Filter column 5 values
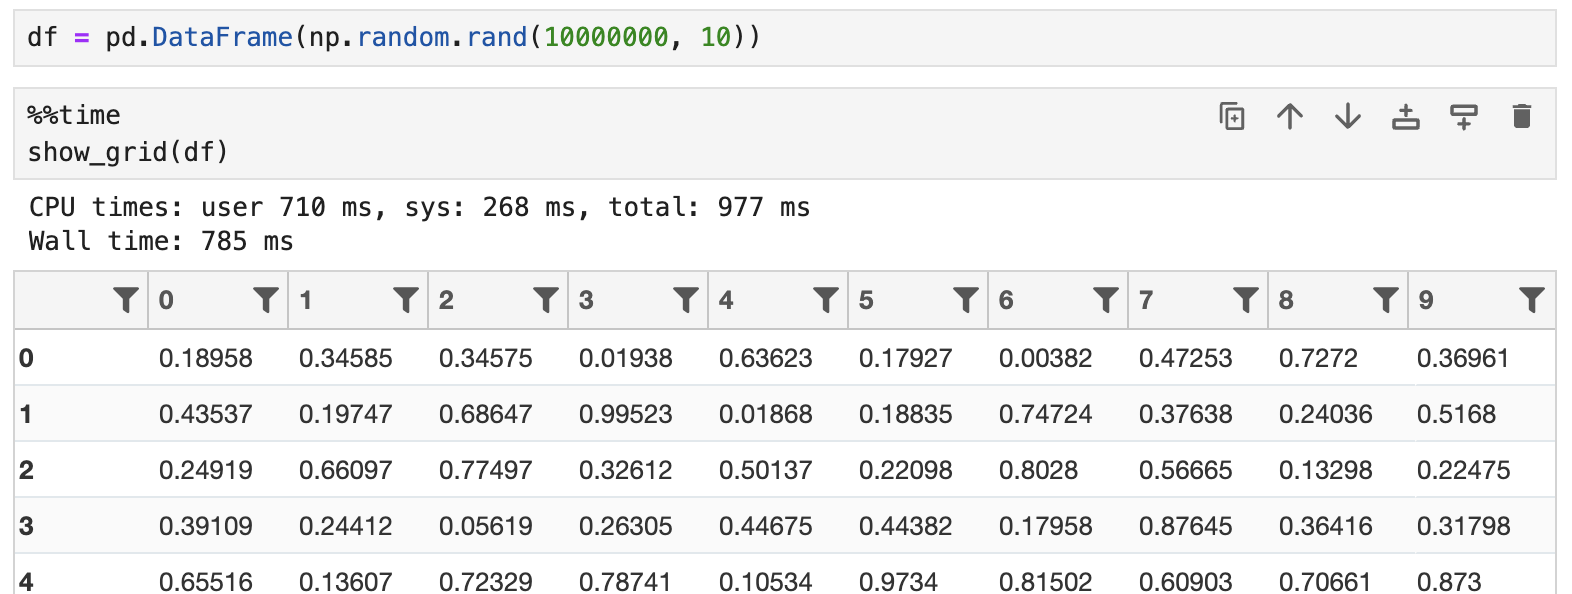 click(x=966, y=300)
